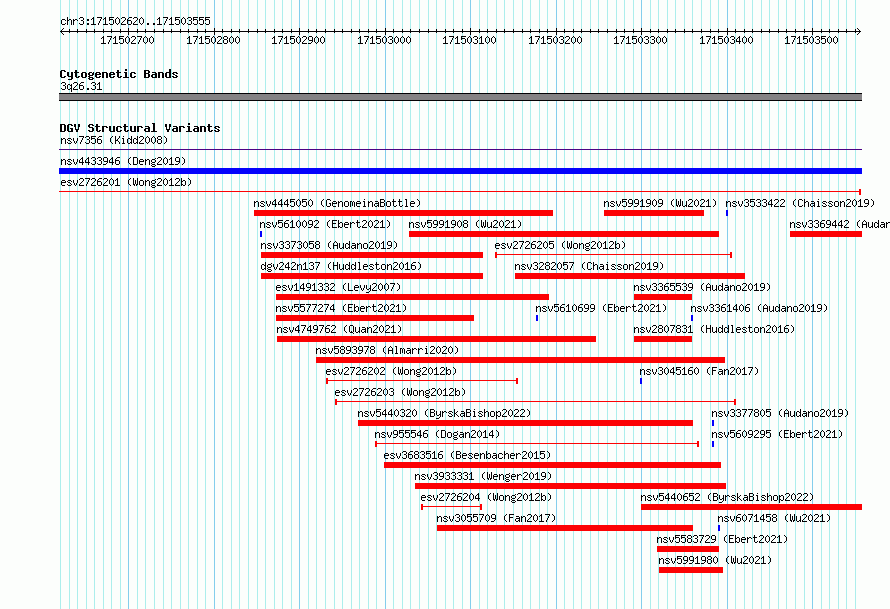This screenshot has width=890, height=609.
Task: Click the Cytogenetic Bands track title
Action: tap(119, 74)
